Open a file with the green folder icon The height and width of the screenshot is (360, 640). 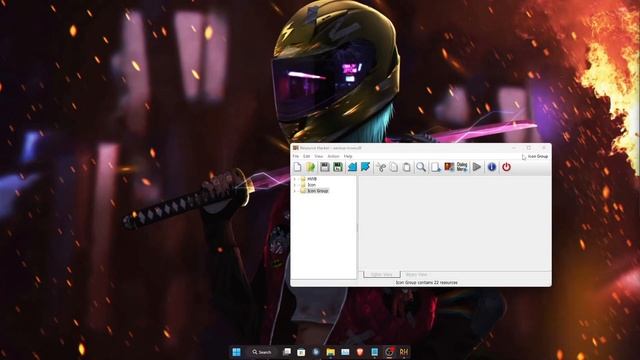pos(311,167)
